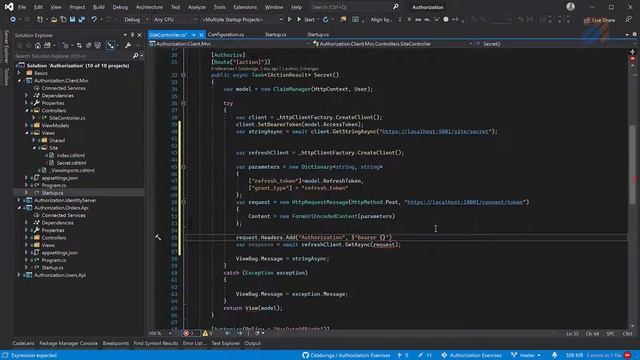Expand the Authorization.IdentityServer project node
Screen dimensions: 640x360
[x=19, y=200]
